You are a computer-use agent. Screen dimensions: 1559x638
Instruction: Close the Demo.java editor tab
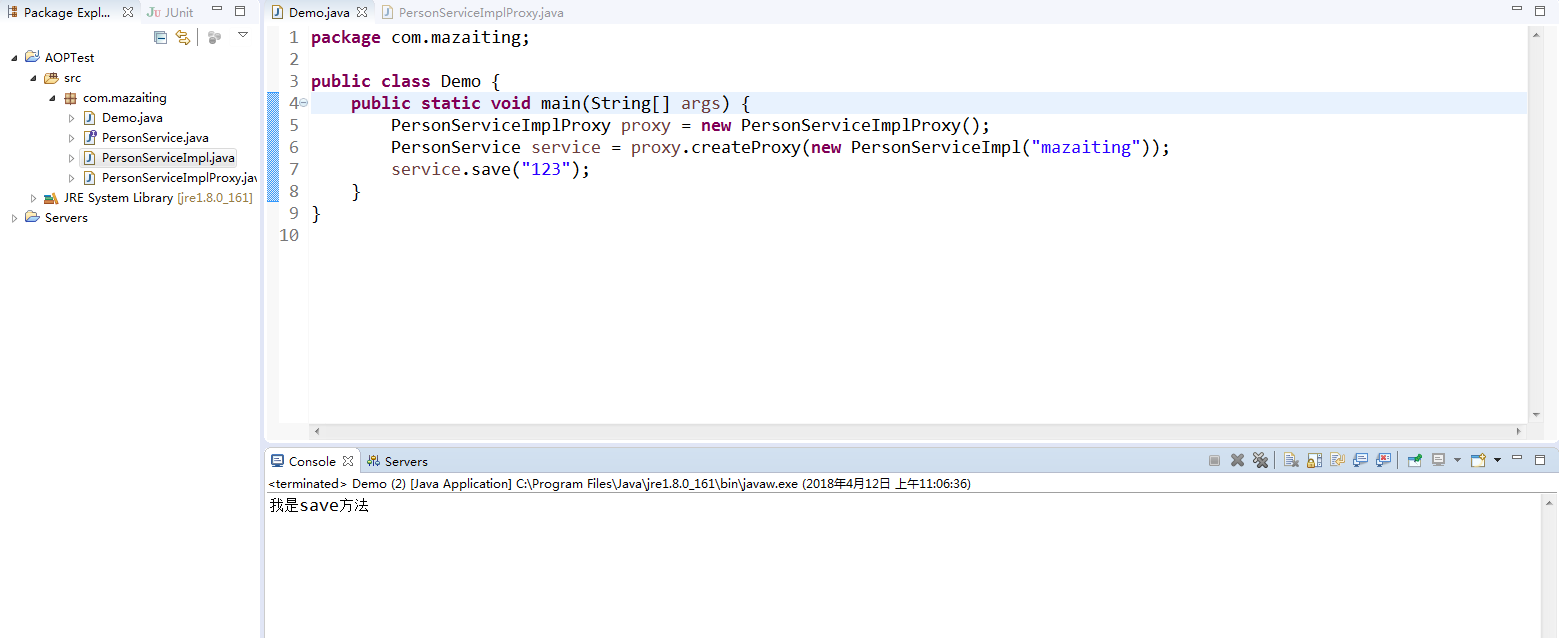point(362,13)
